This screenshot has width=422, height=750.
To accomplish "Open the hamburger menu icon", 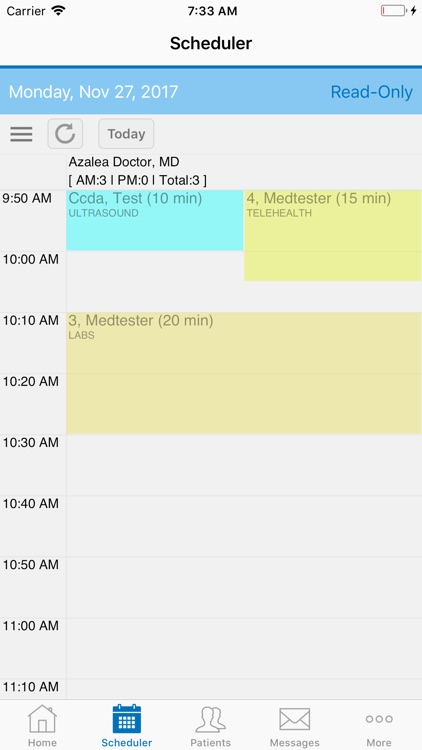I will coord(22,134).
